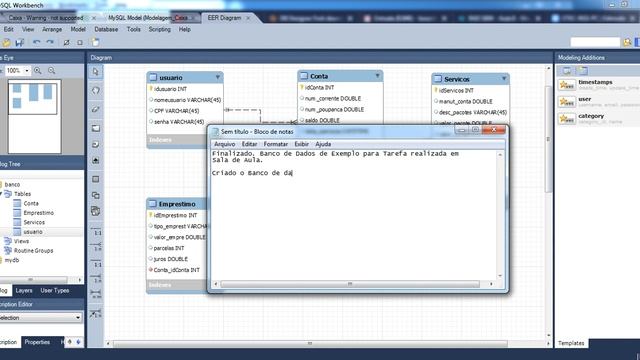Undo the last action in toolbar

[37, 42]
